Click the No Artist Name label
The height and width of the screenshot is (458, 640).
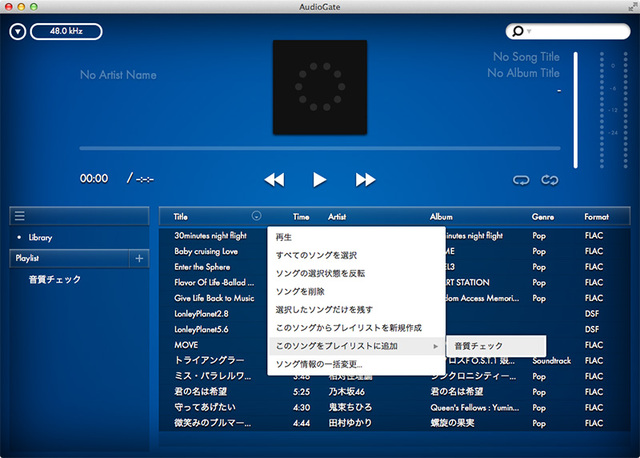click(x=118, y=75)
